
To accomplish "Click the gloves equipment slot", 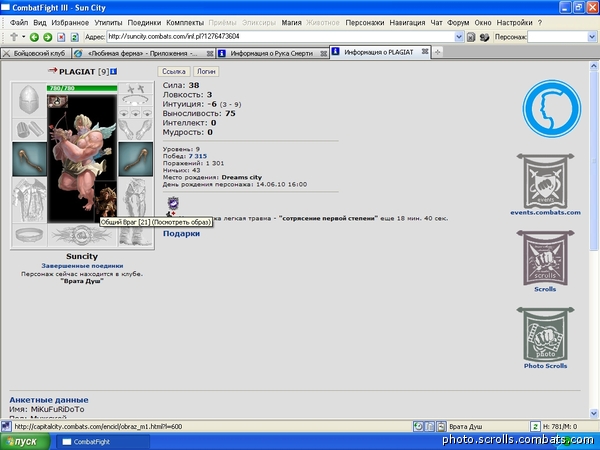I will [x=135, y=129].
